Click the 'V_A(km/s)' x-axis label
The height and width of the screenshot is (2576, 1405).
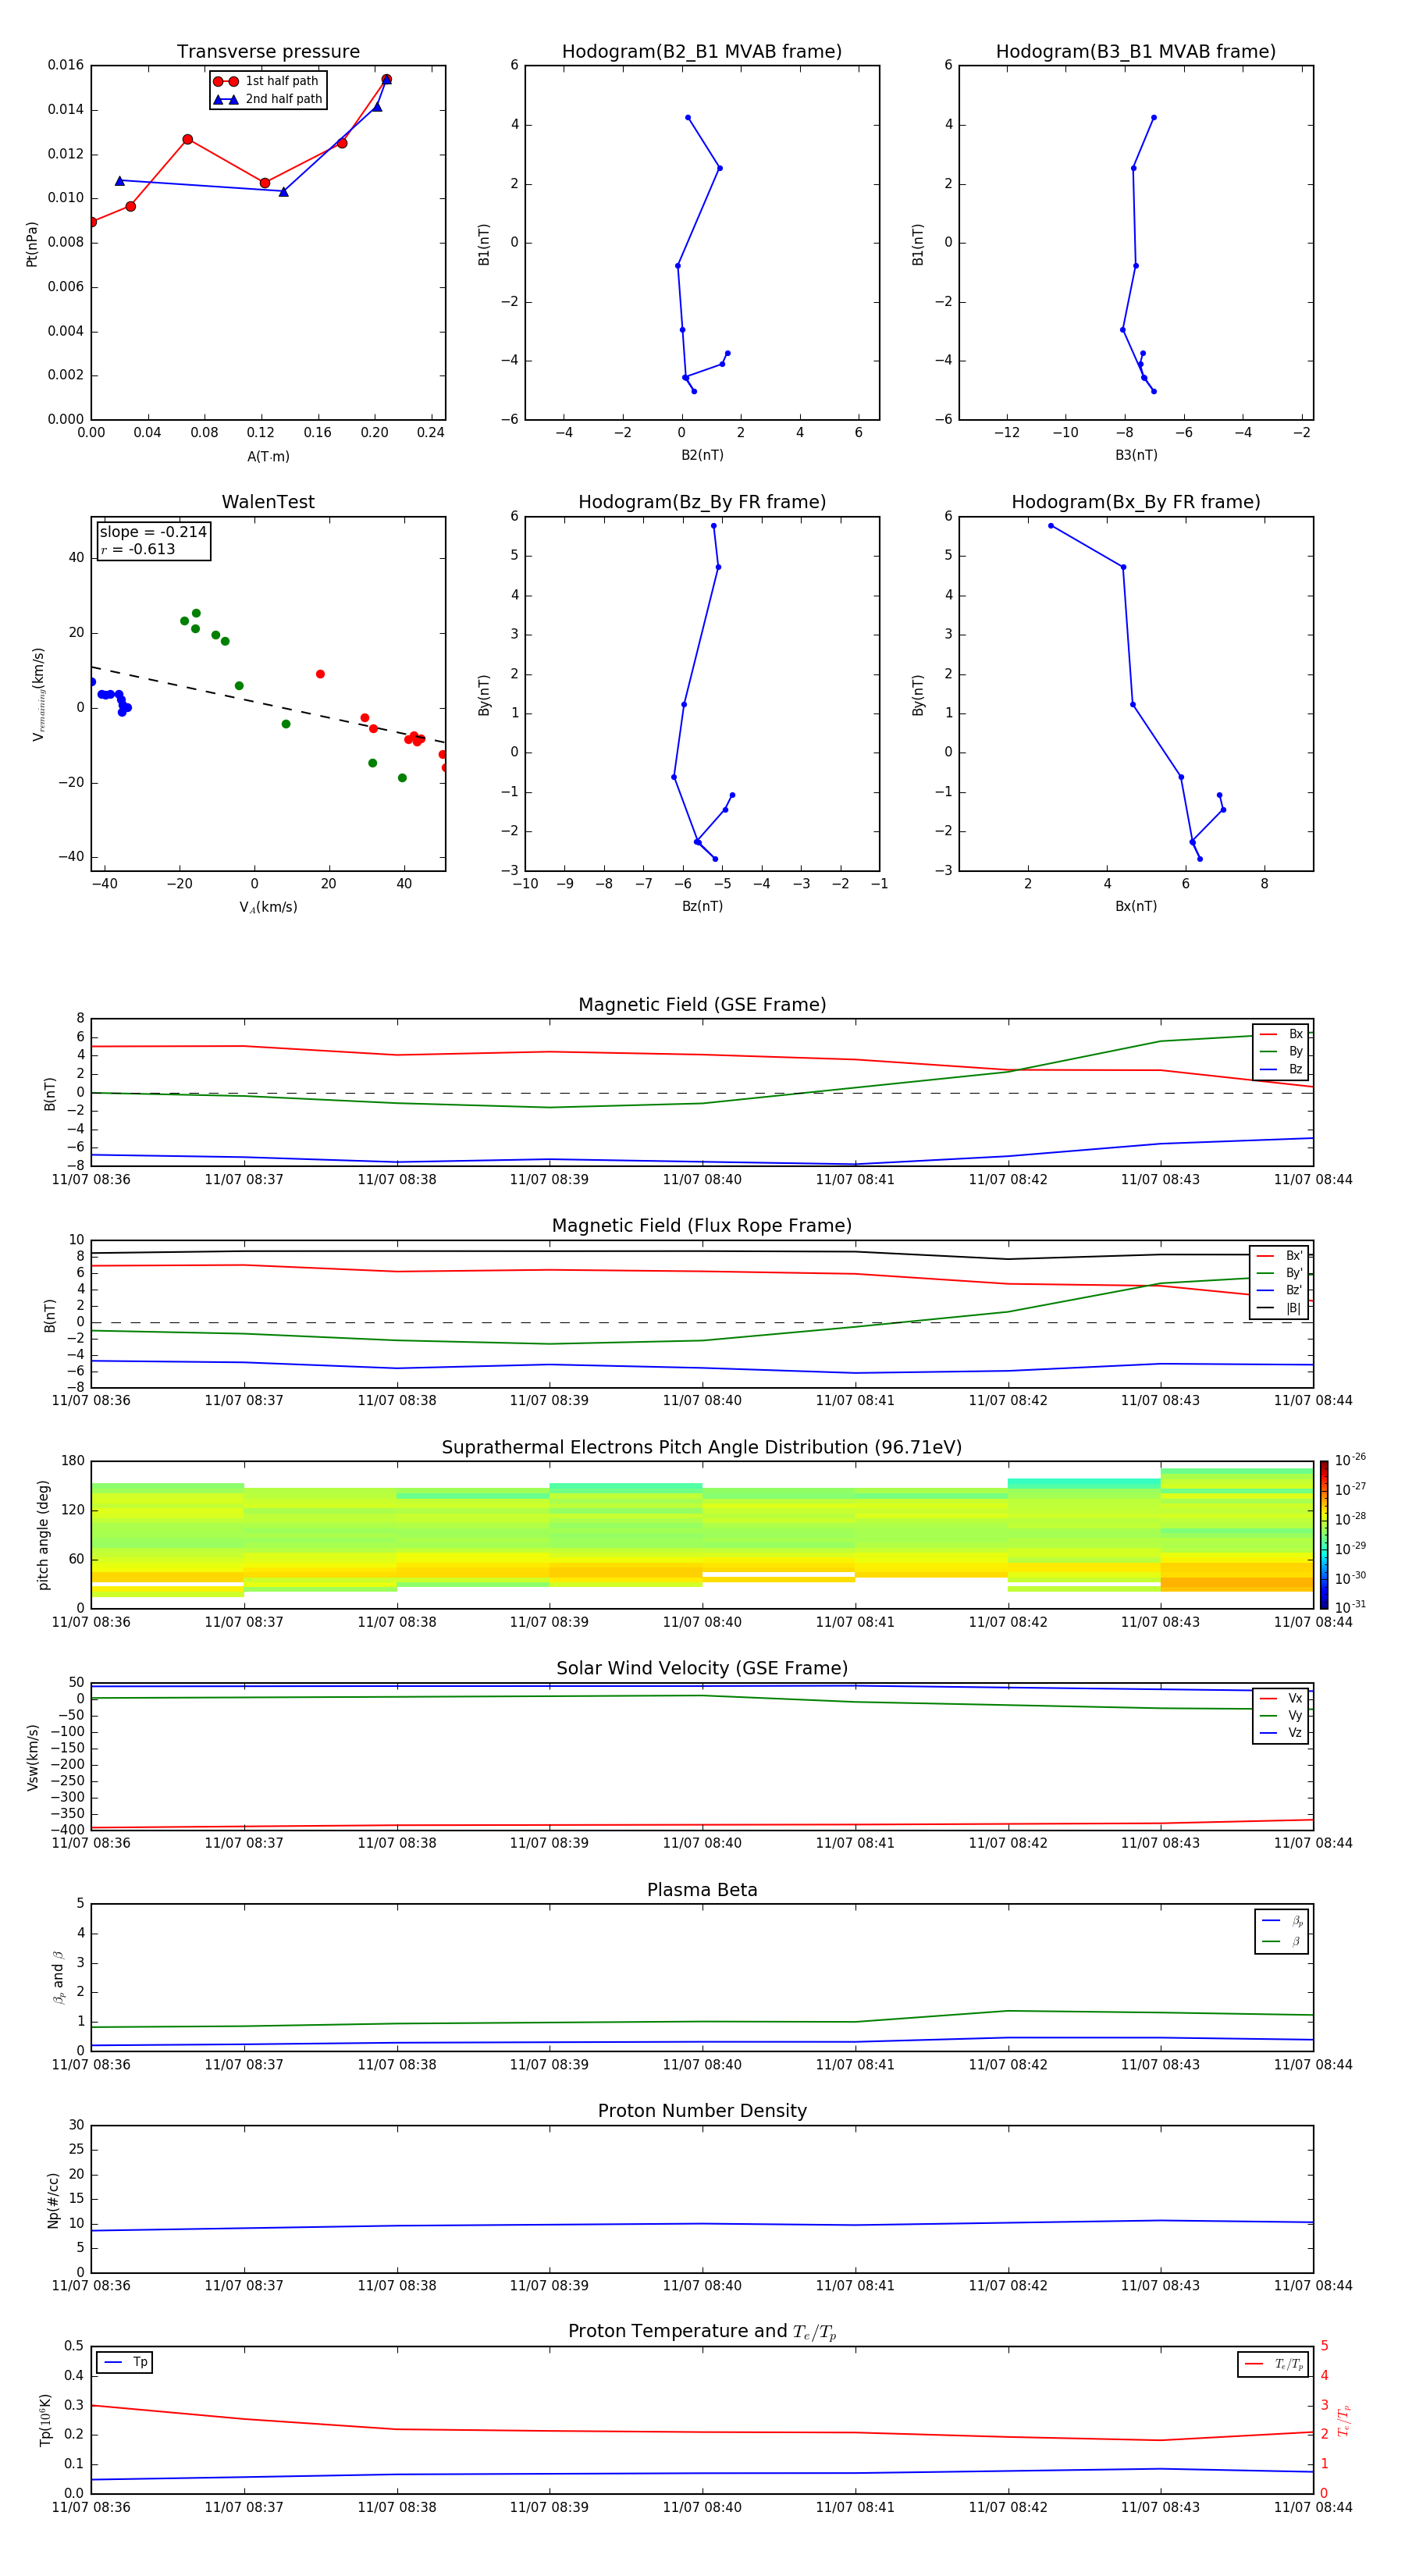point(268,907)
